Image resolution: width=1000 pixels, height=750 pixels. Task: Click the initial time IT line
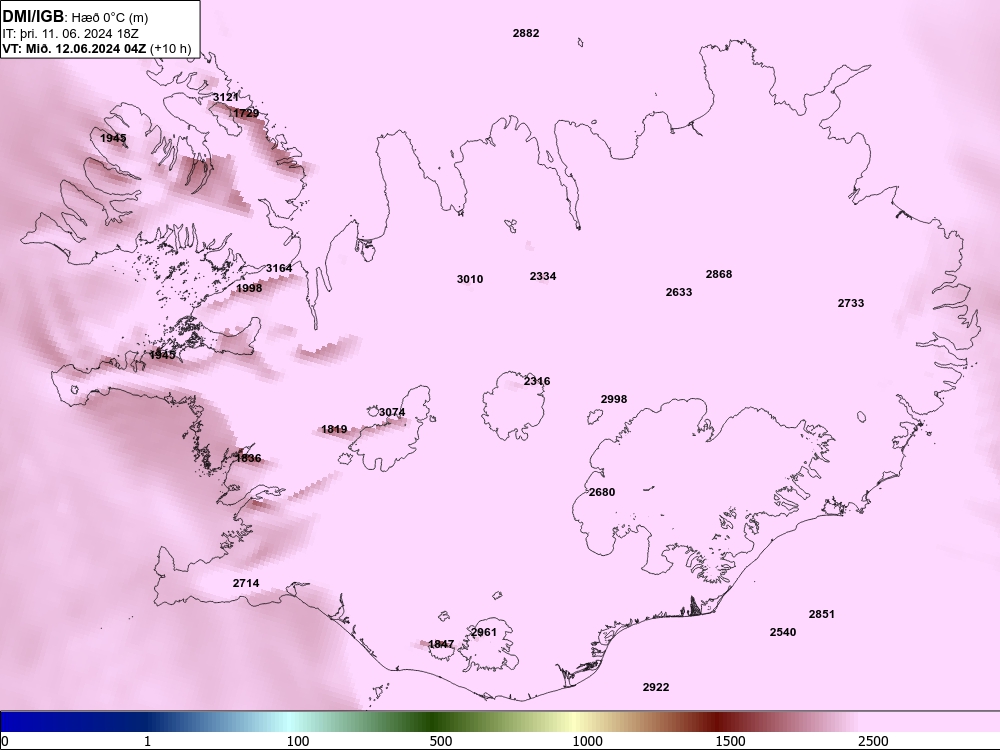[70, 33]
